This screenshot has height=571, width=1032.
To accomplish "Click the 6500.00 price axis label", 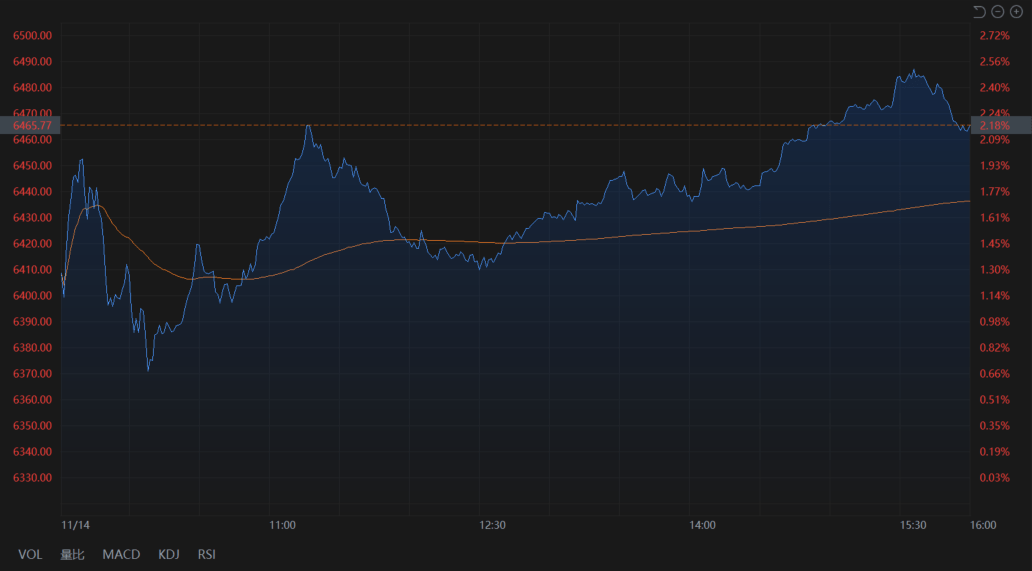I will coord(32,36).
